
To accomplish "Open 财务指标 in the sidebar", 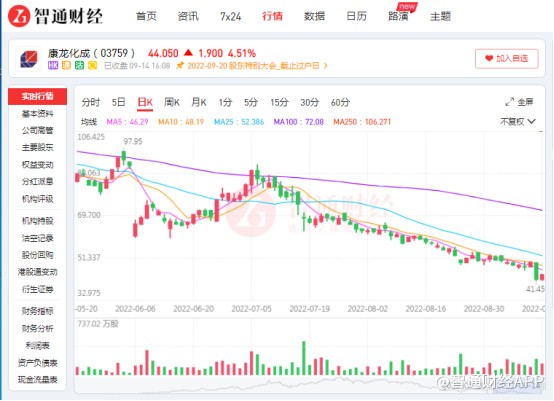I will tap(37, 311).
